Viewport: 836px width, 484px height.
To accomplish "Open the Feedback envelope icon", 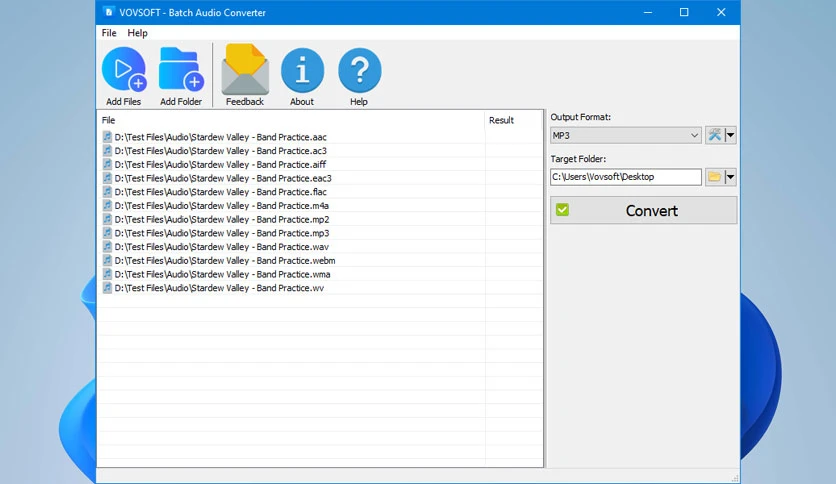I will (245, 69).
